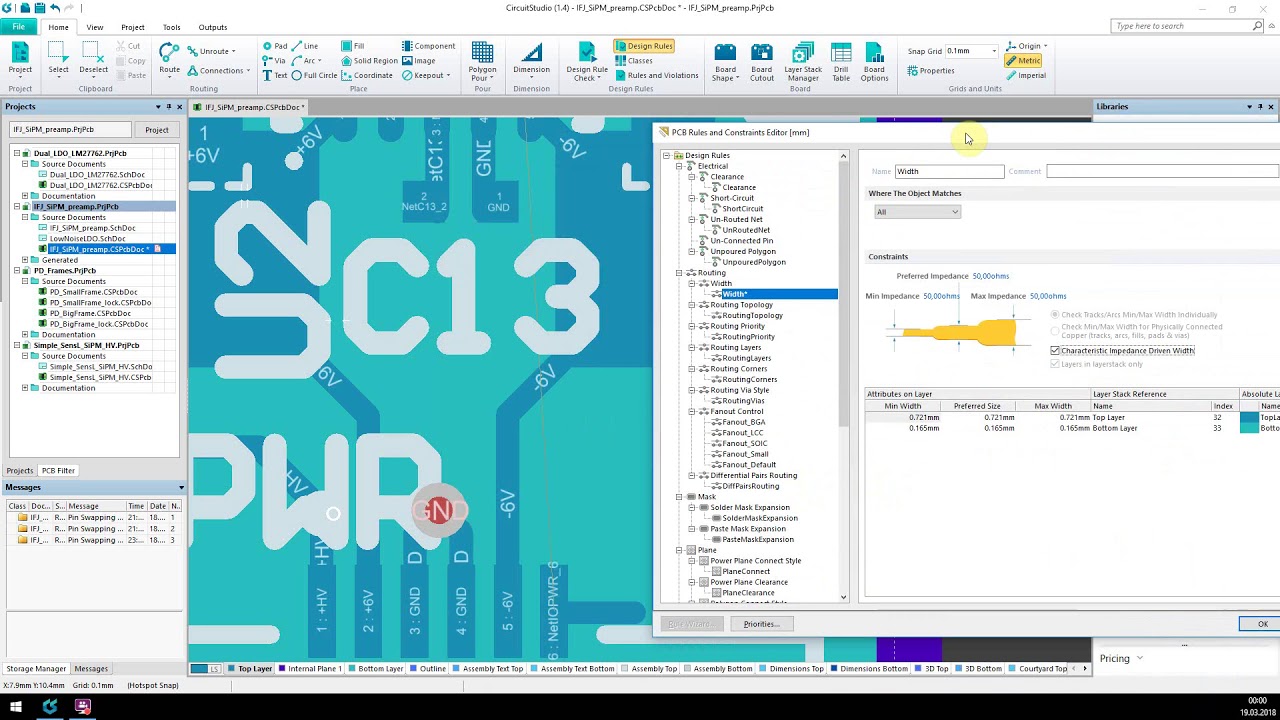Click the Top Layer color swatch in table
The image size is (1280, 720).
coord(1249,418)
